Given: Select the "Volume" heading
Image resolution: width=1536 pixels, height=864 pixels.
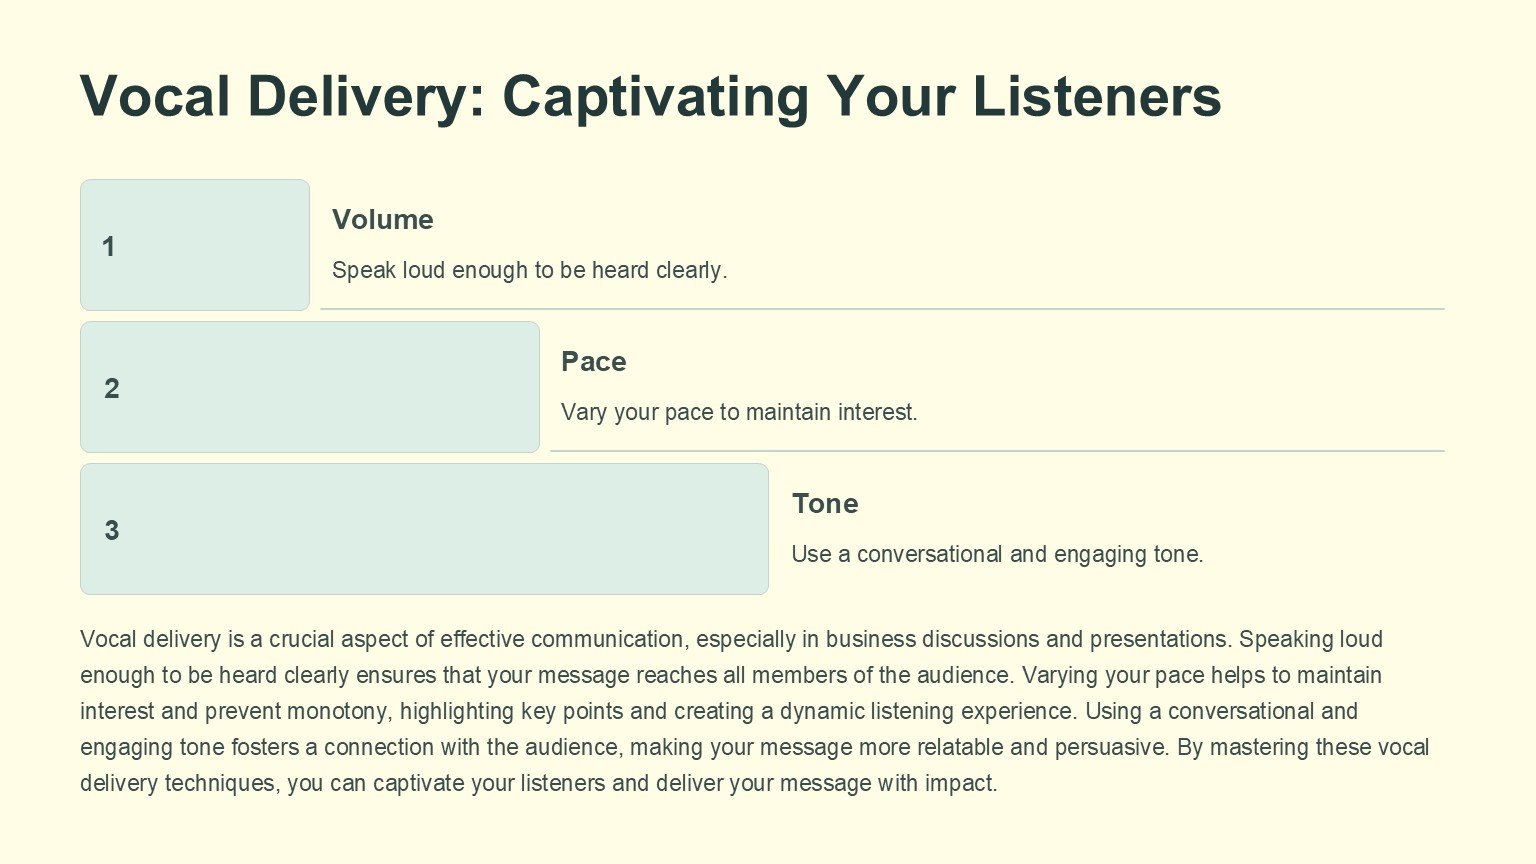Looking at the screenshot, I should [x=383, y=220].
